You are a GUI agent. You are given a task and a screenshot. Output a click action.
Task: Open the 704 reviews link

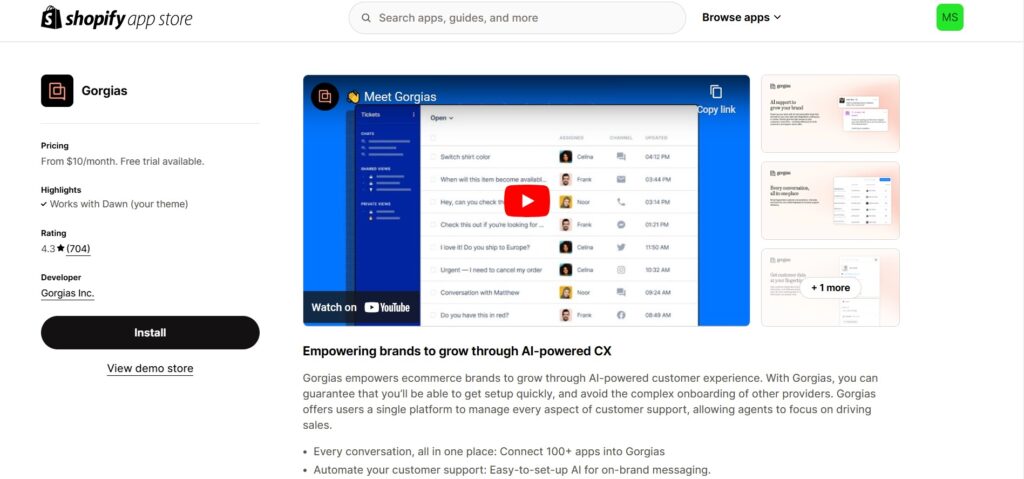tap(78, 248)
